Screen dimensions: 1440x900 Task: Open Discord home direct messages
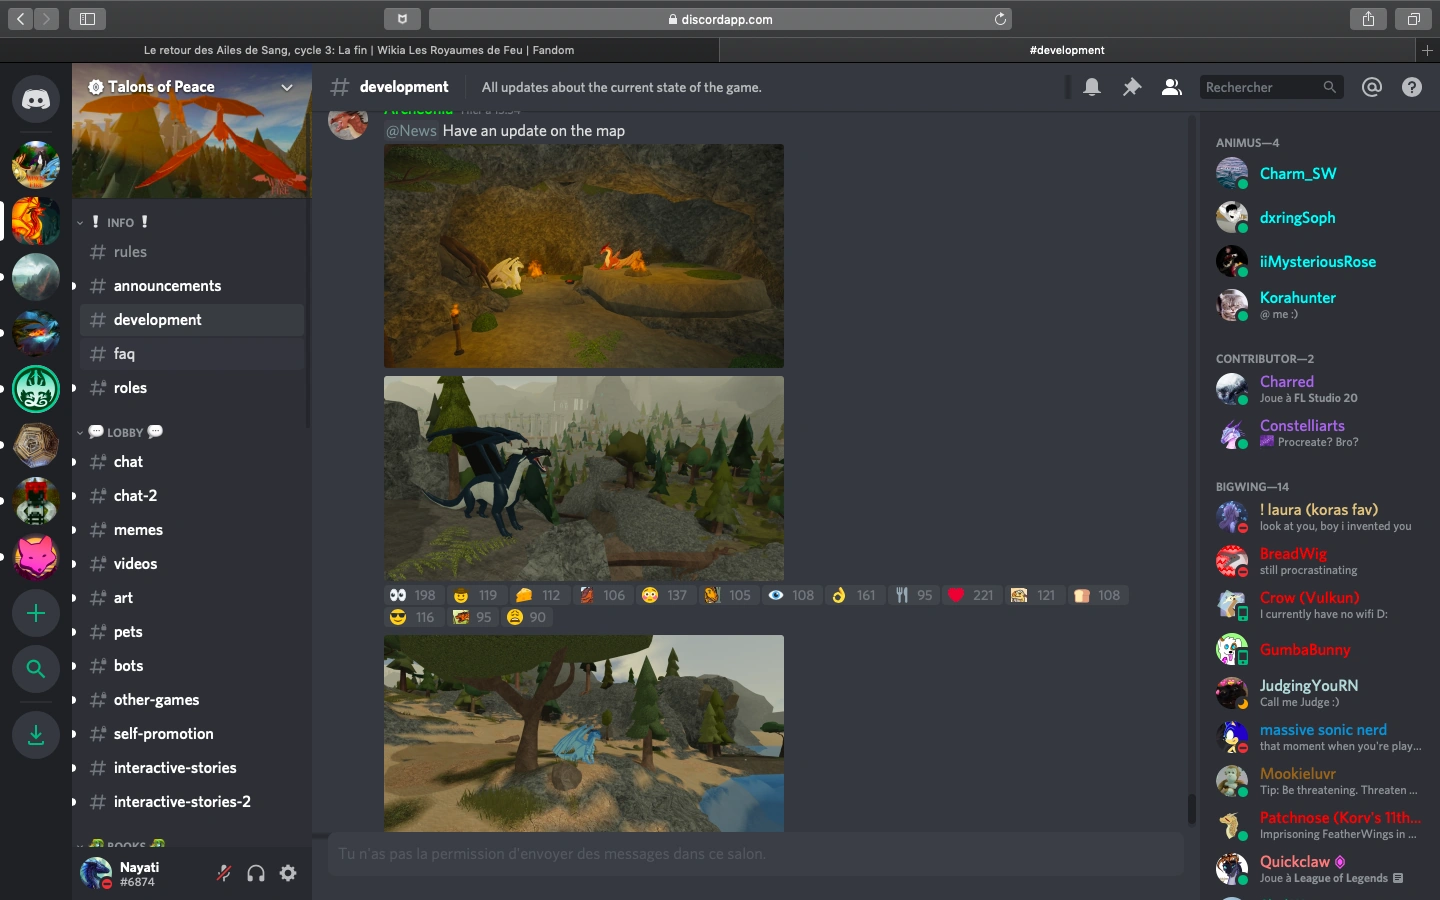[x=36, y=100]
